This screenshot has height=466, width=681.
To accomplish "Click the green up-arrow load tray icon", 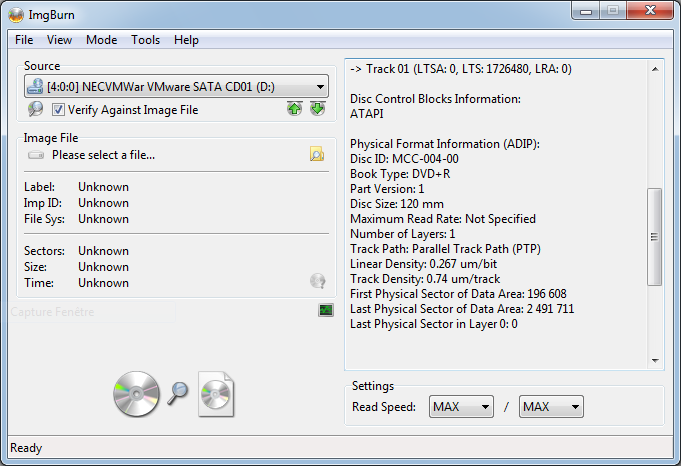I will [294, 109].
